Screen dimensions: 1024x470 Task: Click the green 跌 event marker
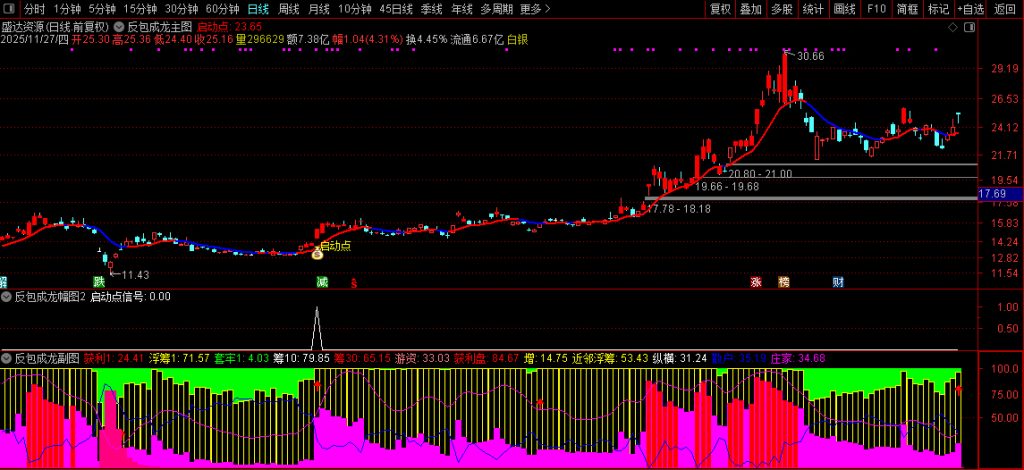[98, 283]
